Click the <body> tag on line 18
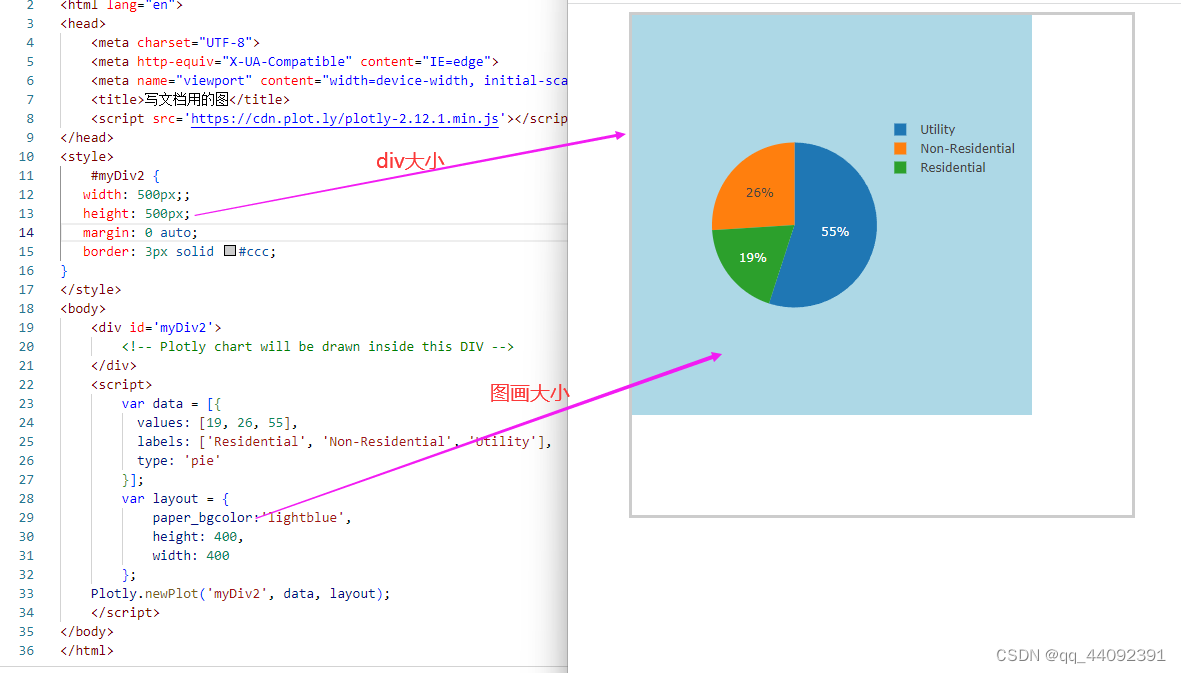1181x673 pixels. (83, 309)
